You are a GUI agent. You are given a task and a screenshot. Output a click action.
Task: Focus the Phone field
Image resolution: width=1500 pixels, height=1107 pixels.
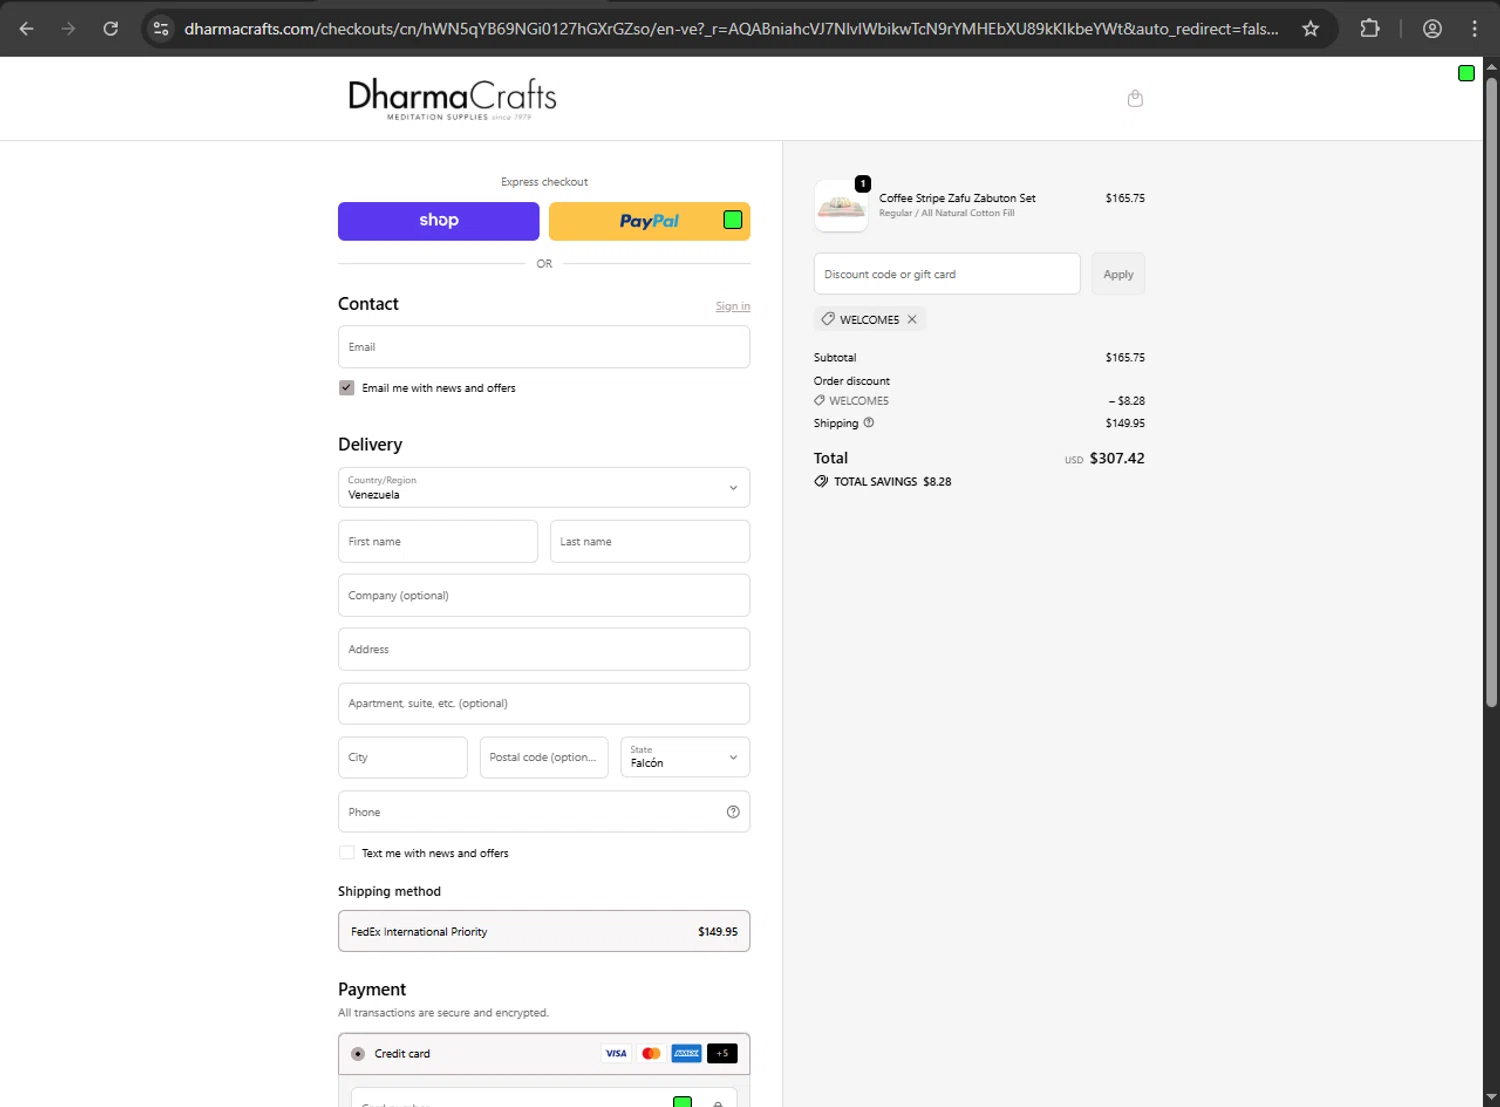click(544, 812)
